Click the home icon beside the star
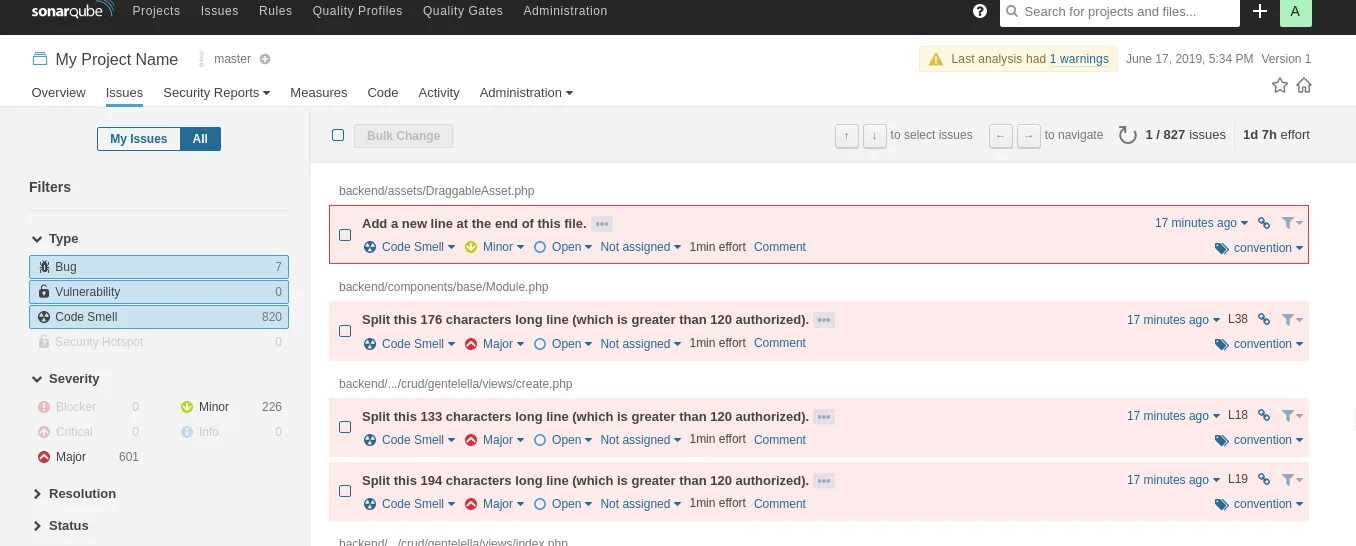Viewport: 1356px width, 546px height. tap(1304, 85)
